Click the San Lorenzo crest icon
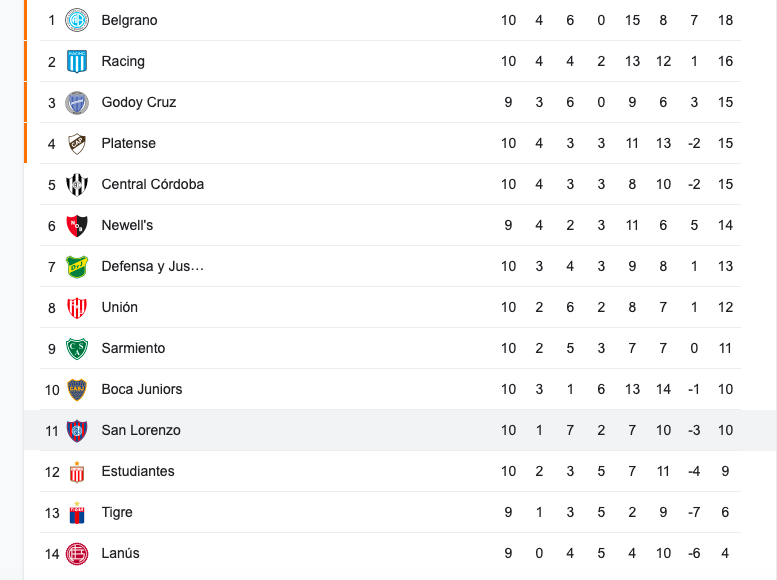This screenshot has height=580, width=777. [x=77, y=431]
